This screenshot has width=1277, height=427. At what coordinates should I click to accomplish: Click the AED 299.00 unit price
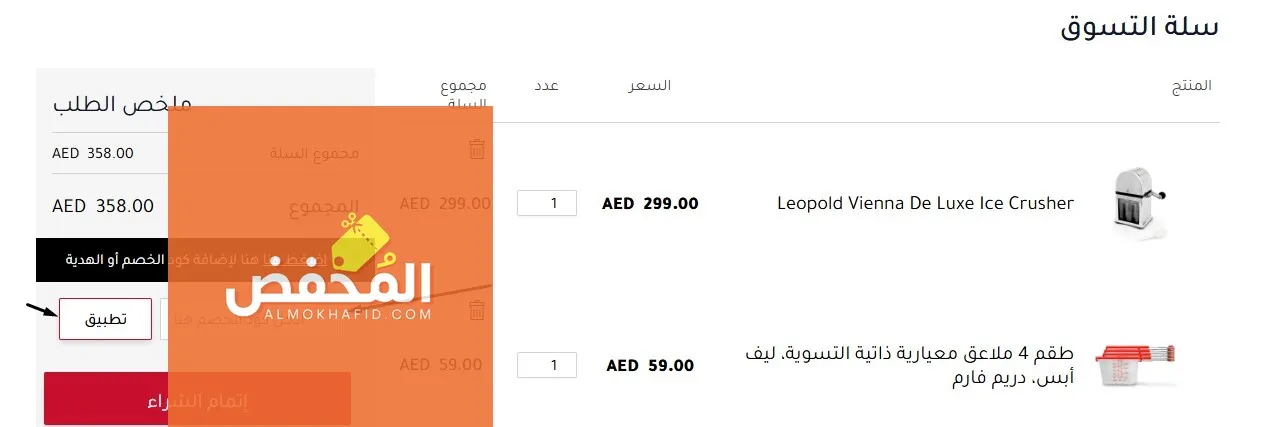click(x=650, y=204)
